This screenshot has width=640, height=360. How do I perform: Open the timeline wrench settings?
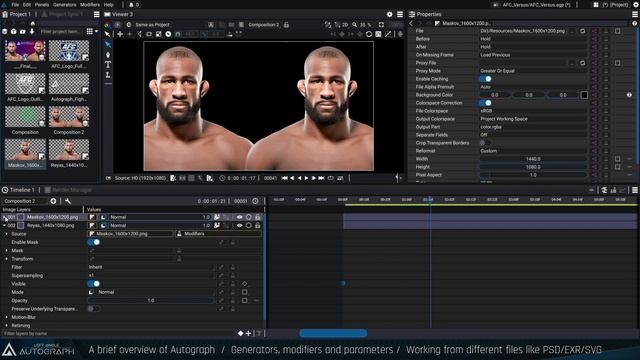point(68,201)
